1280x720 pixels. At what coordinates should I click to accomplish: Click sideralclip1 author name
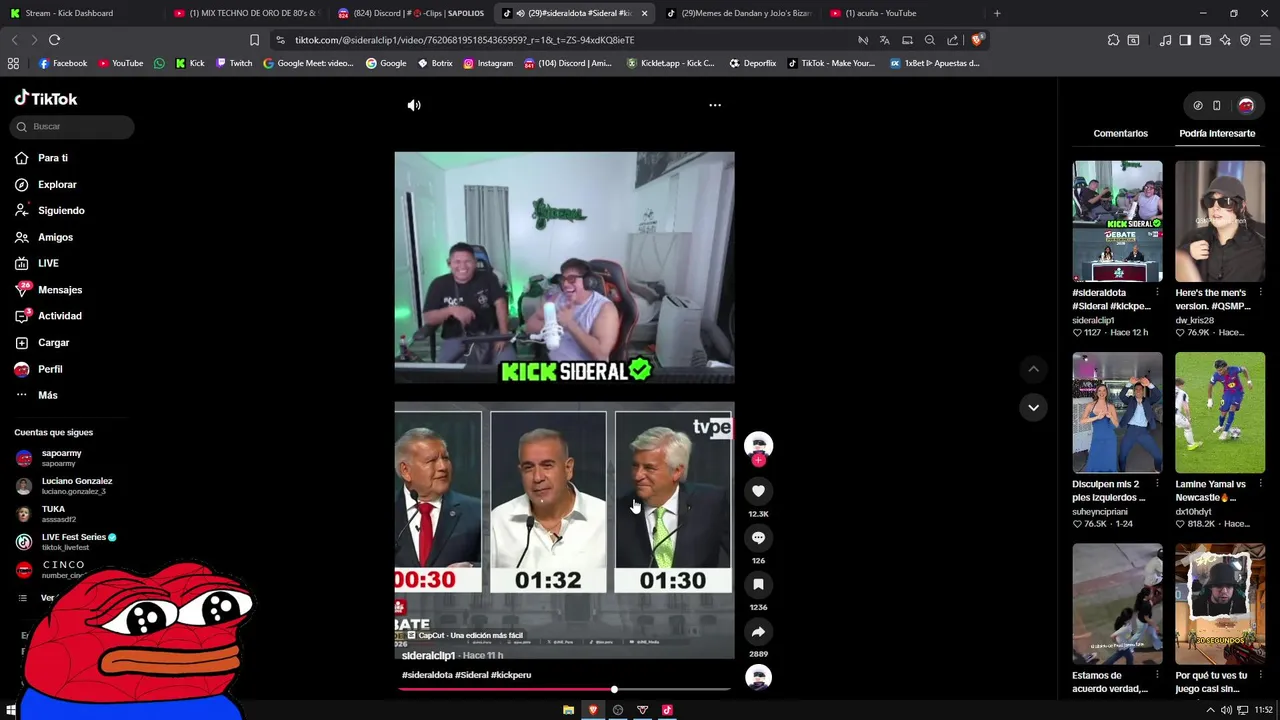pos(428,656)
